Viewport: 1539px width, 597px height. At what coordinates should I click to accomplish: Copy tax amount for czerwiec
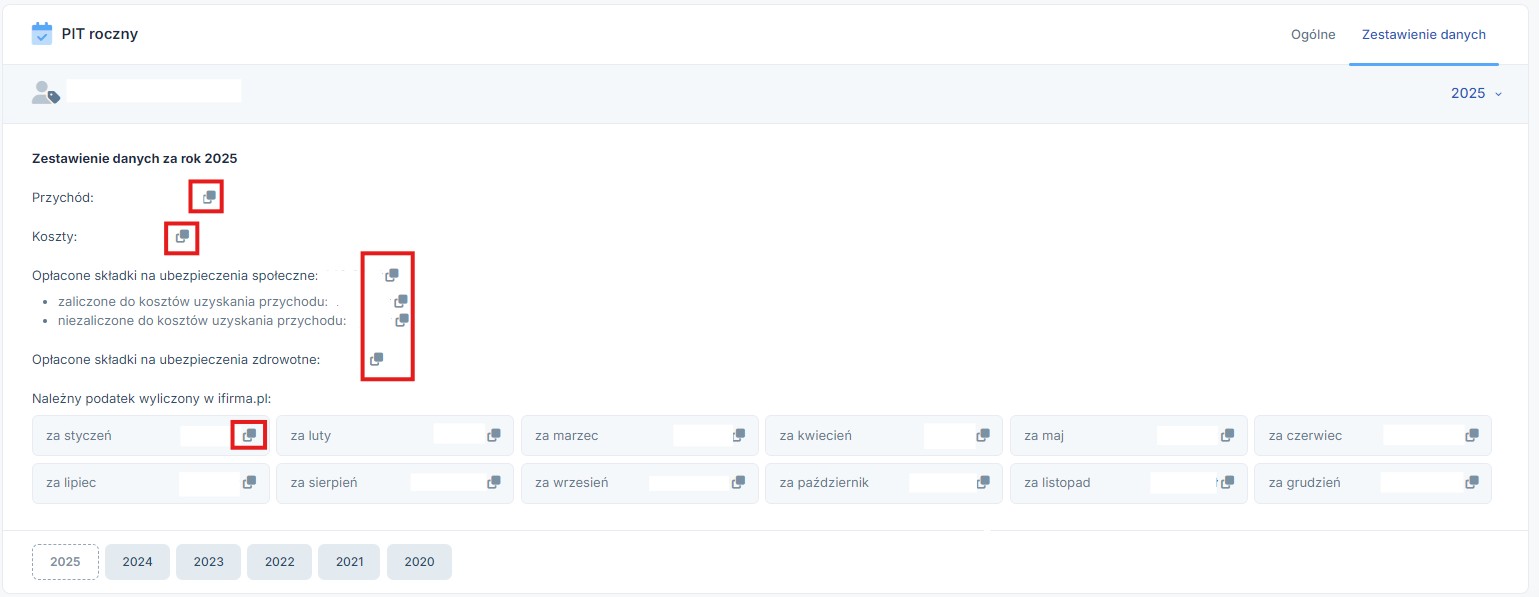pos(1472,435)
